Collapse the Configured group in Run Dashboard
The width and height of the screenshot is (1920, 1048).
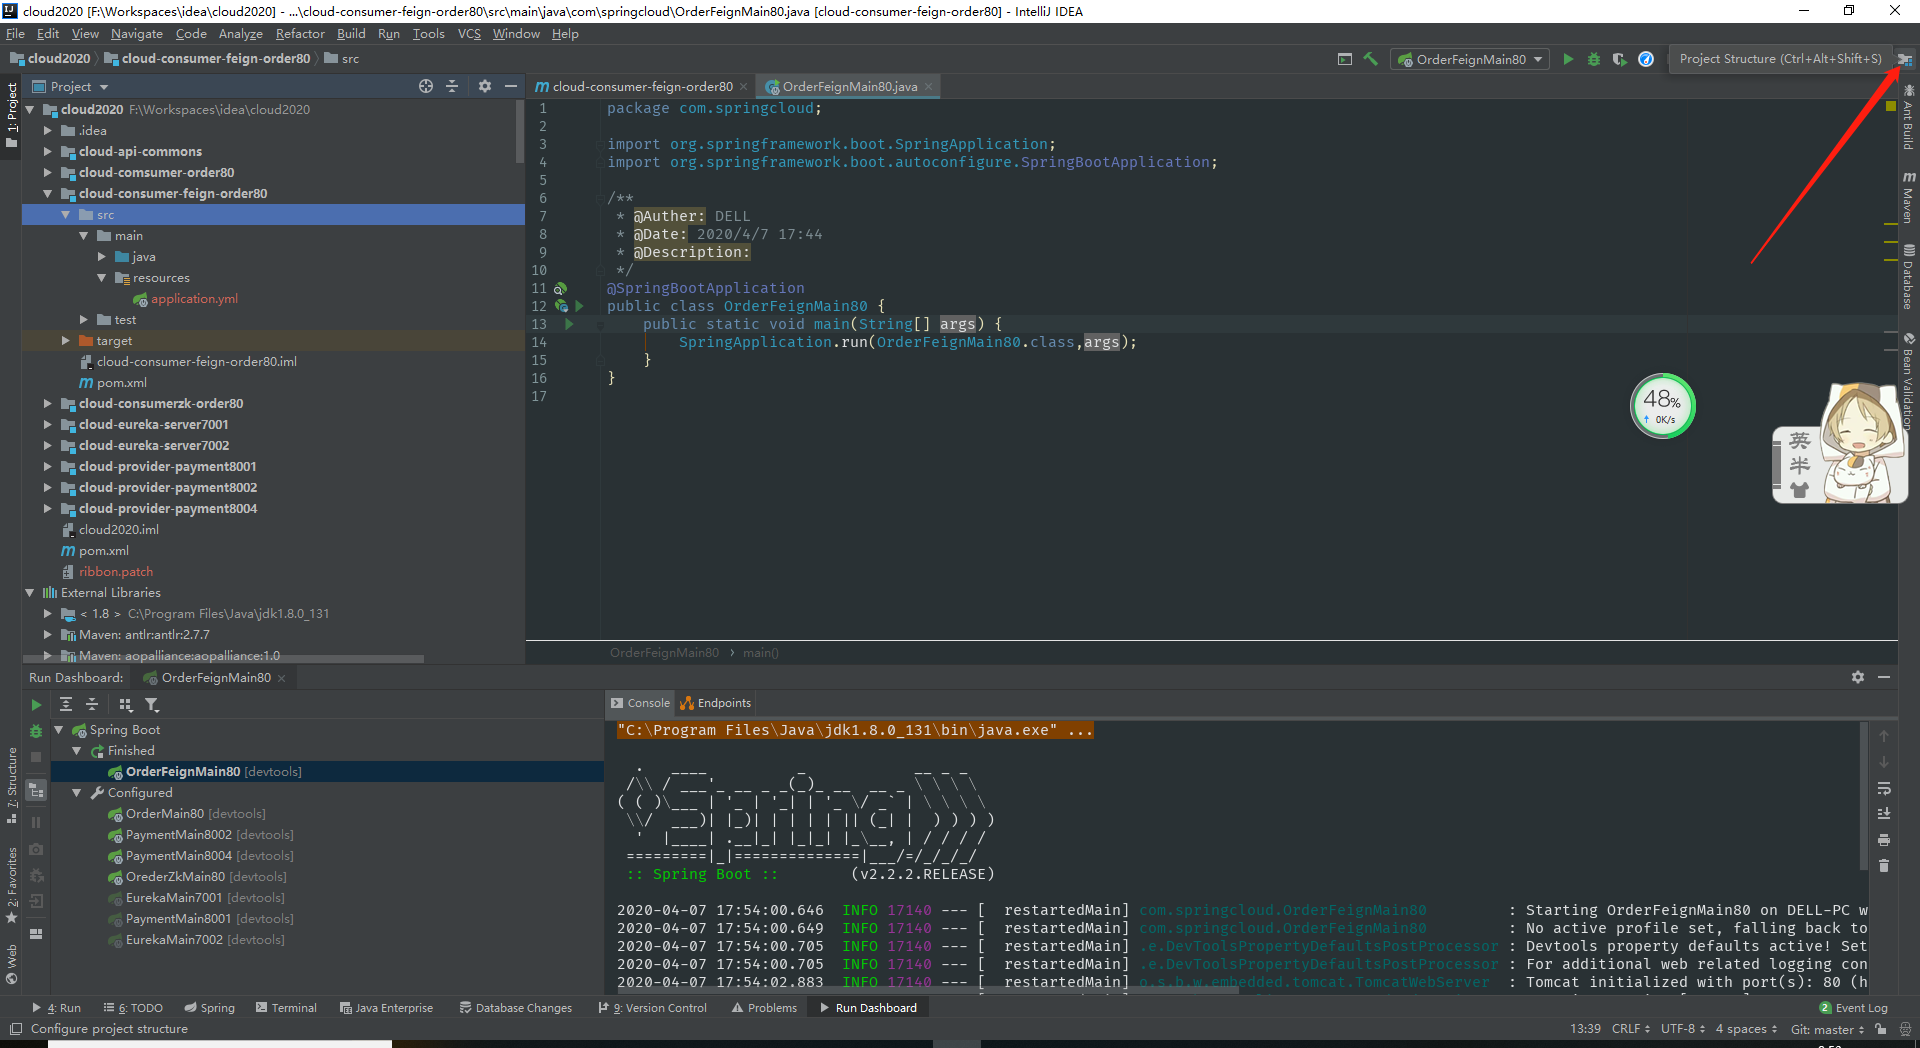click(x=77, y=793)
